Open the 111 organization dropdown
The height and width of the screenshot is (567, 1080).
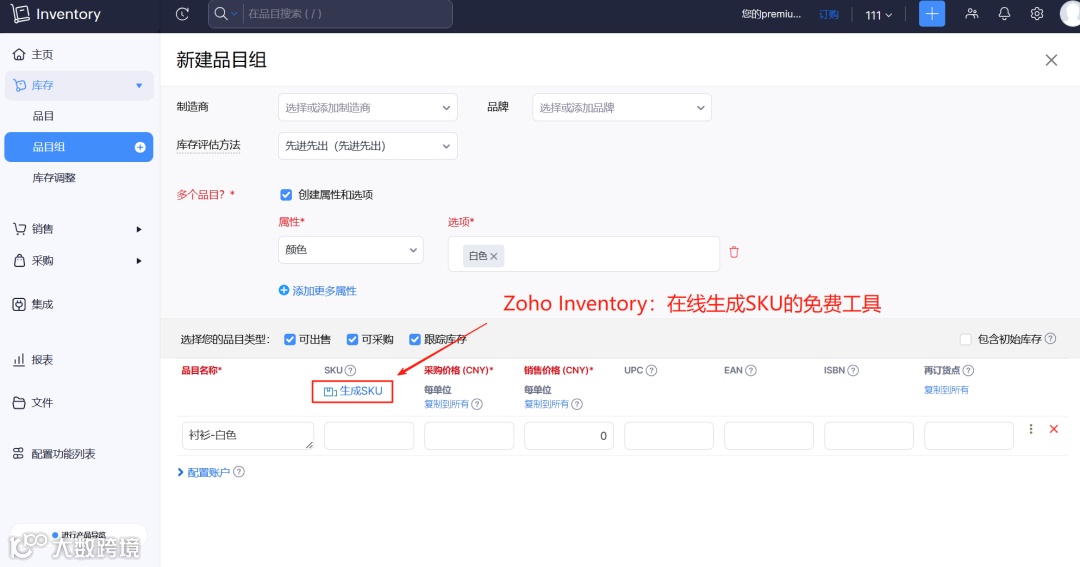pyautogui.click(x=878, y=14)
